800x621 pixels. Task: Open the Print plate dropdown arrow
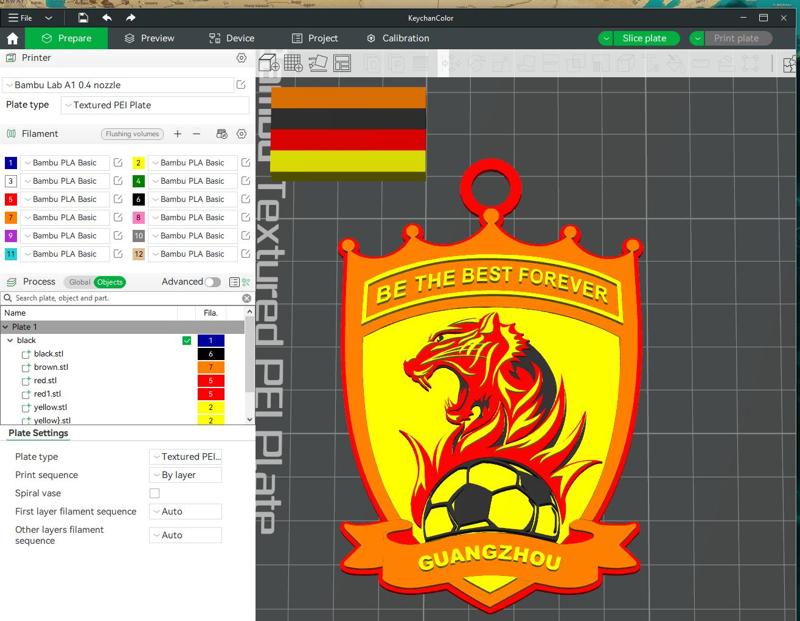[x=697, y=38]
